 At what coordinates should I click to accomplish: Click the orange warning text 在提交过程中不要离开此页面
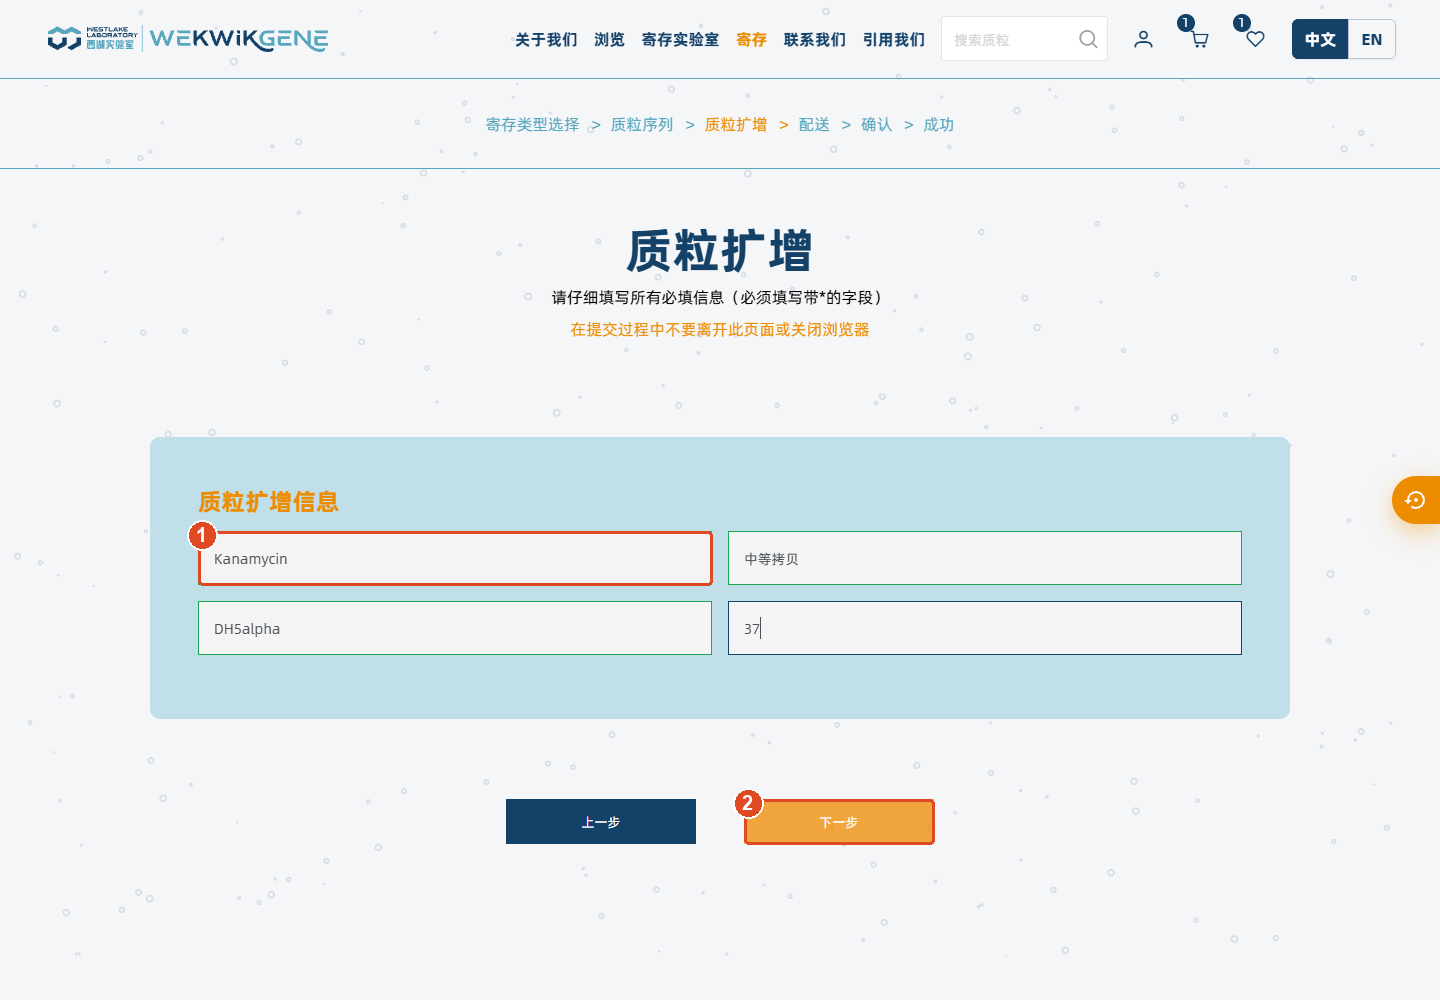720,329
